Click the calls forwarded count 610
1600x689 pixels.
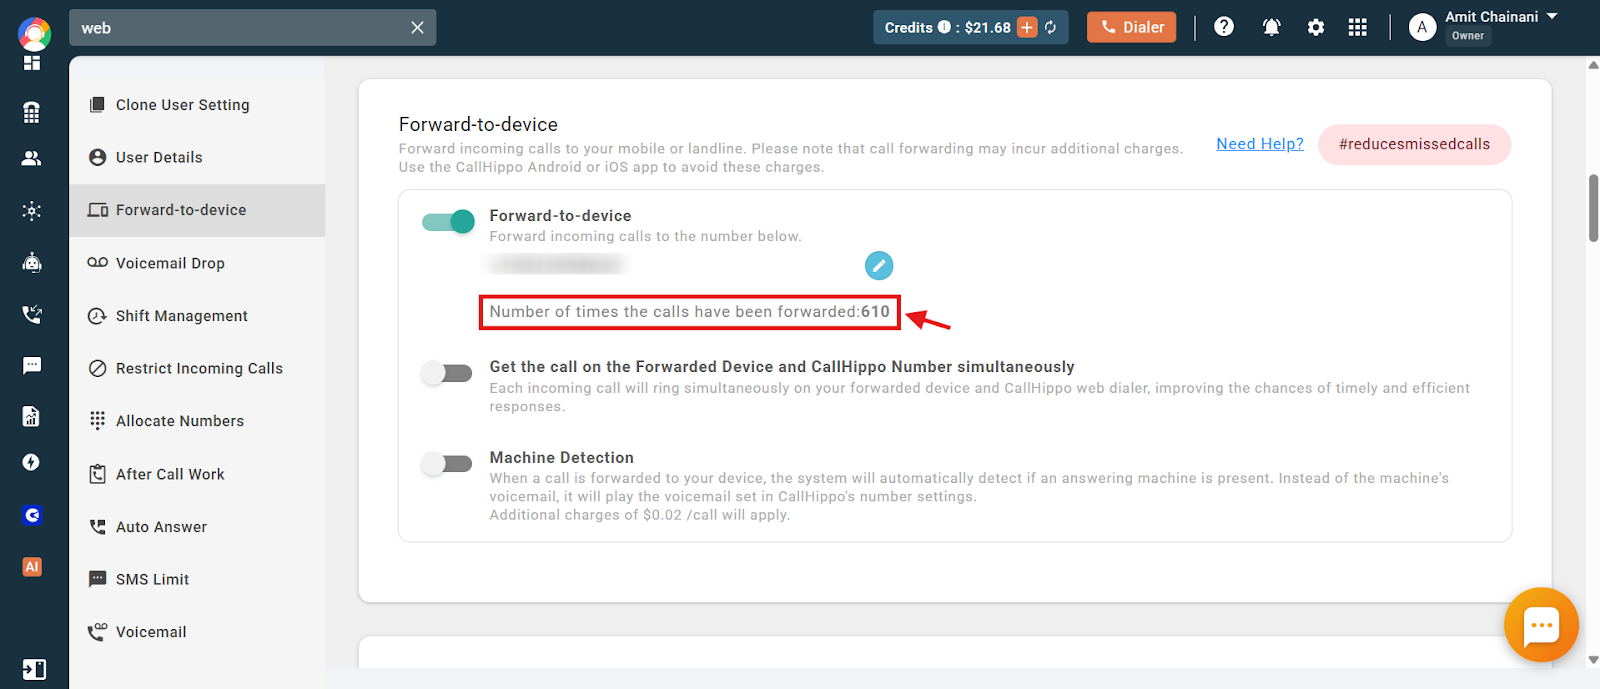(x=875, y=312)
